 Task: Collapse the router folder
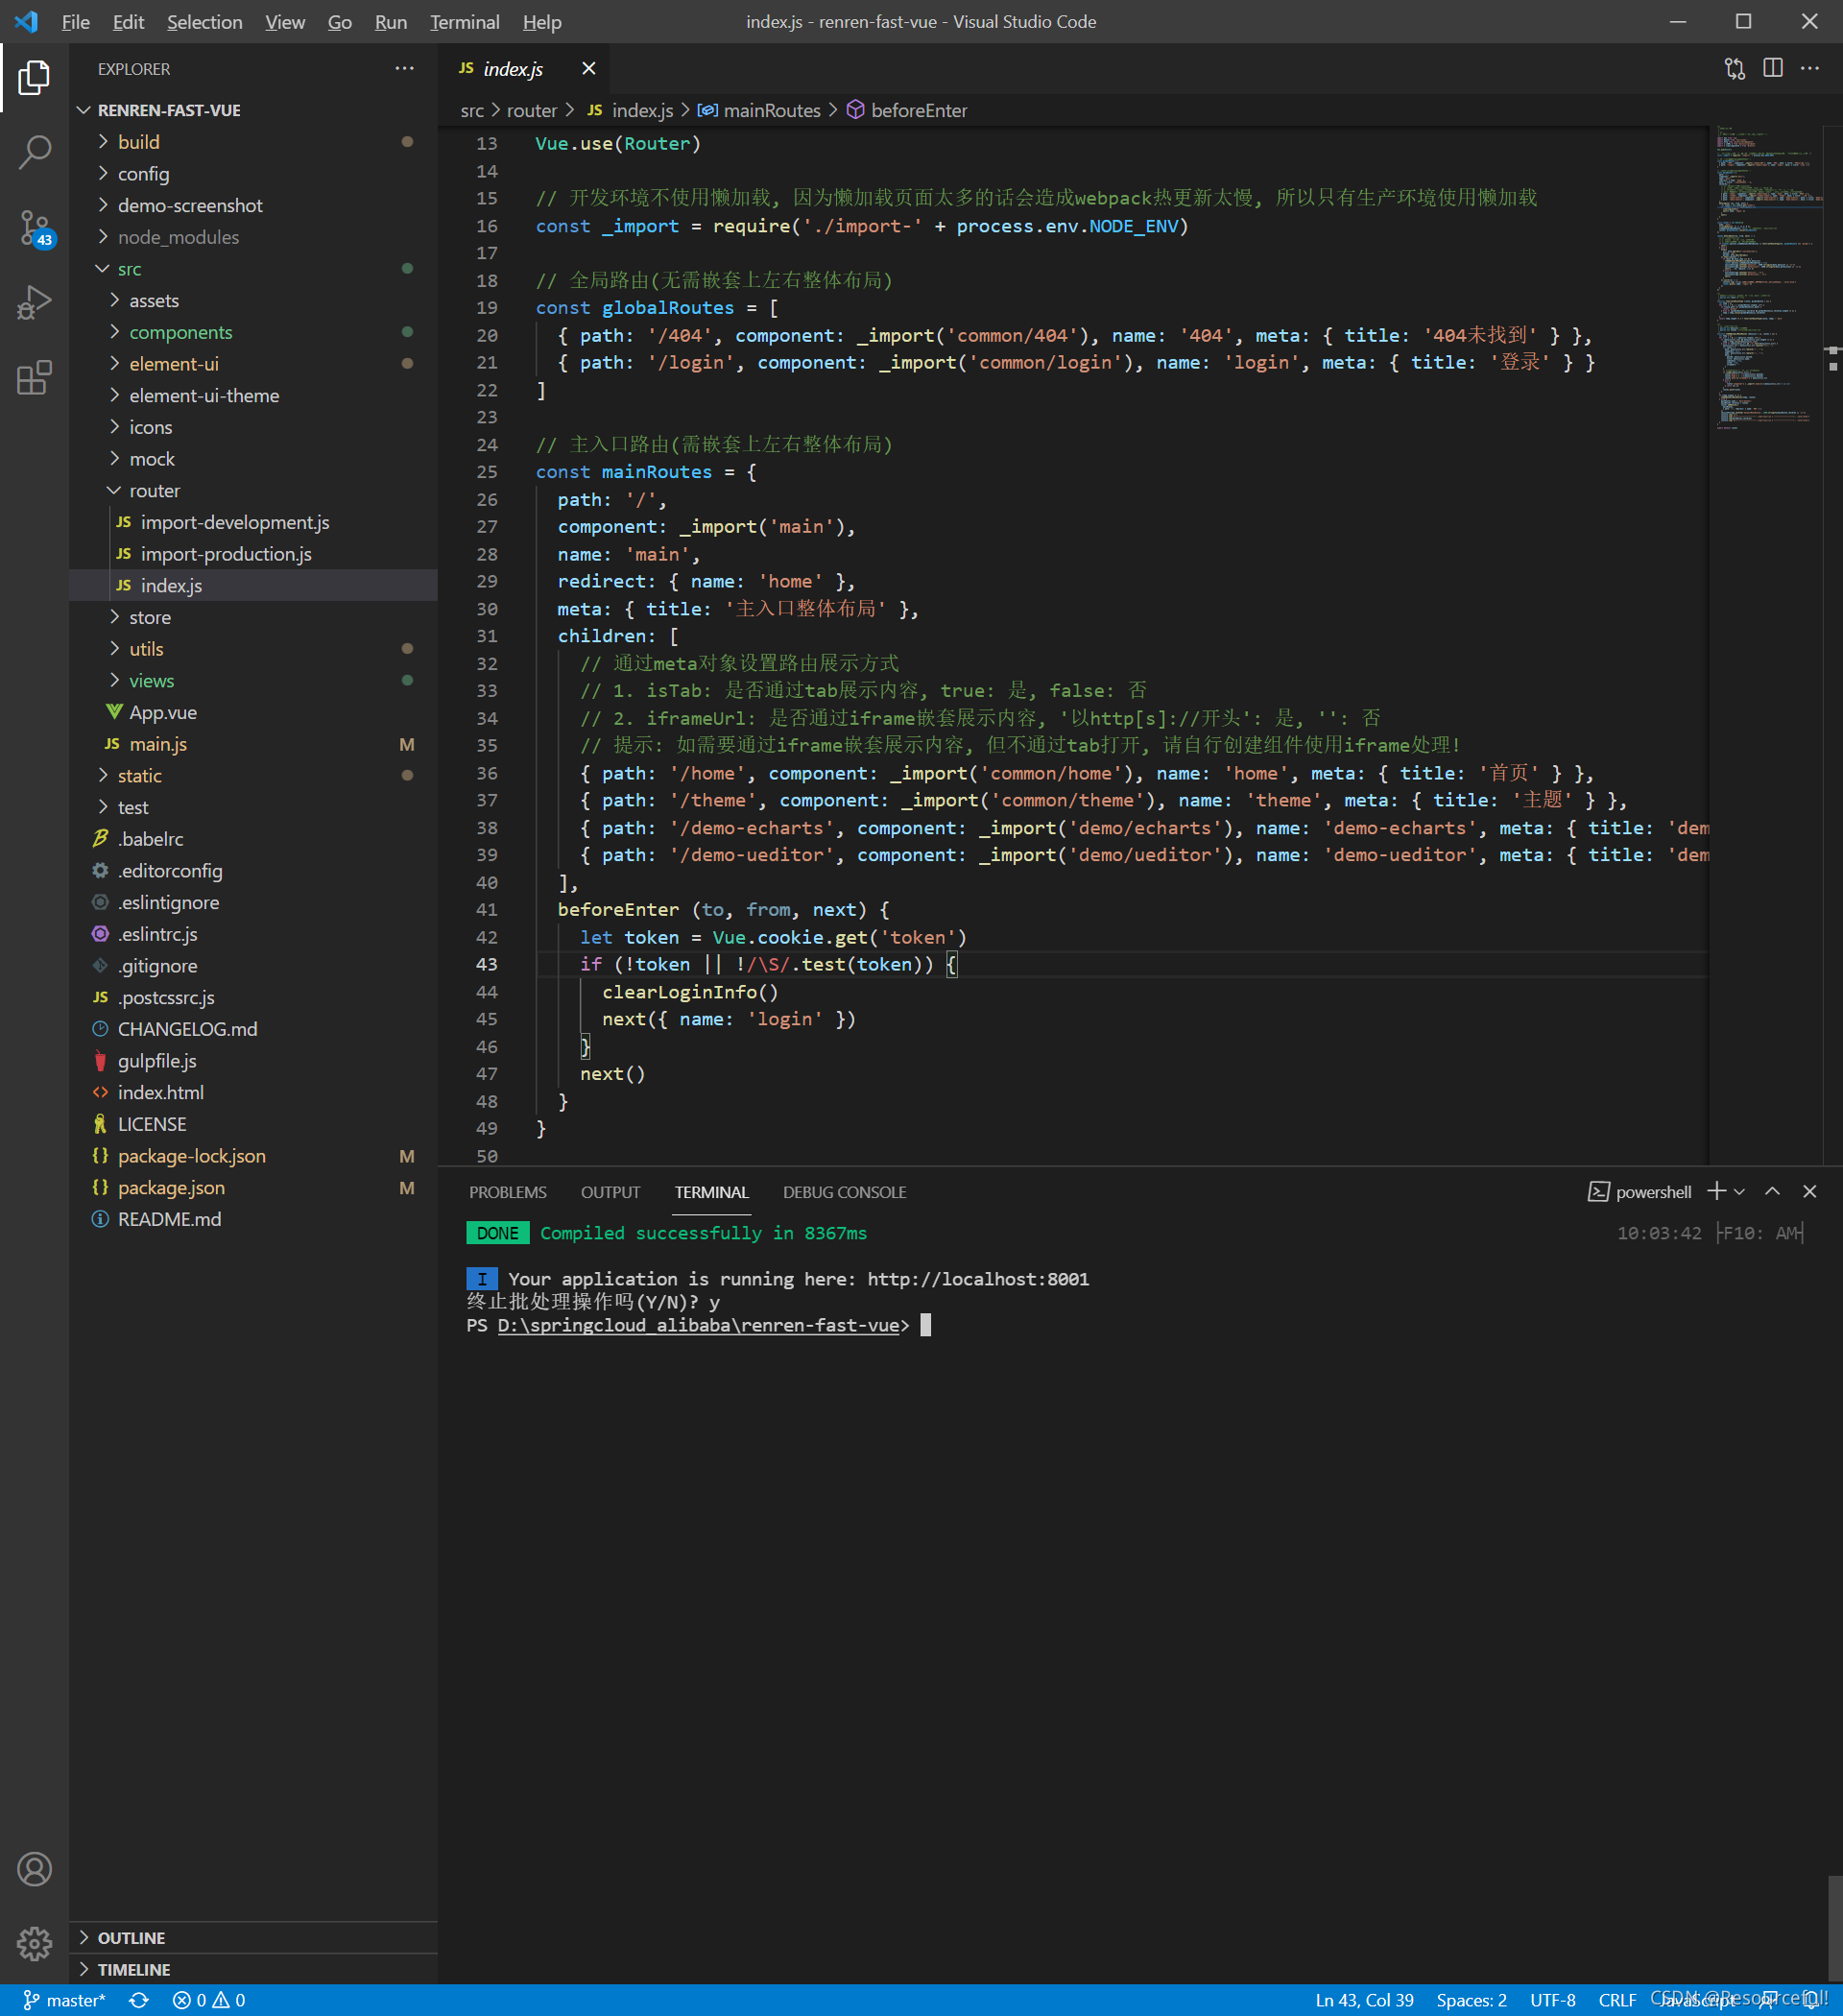(x=253, y=491)
